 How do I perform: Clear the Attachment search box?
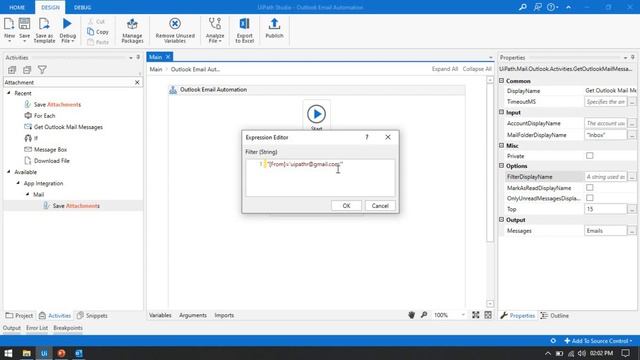[137, 82]
